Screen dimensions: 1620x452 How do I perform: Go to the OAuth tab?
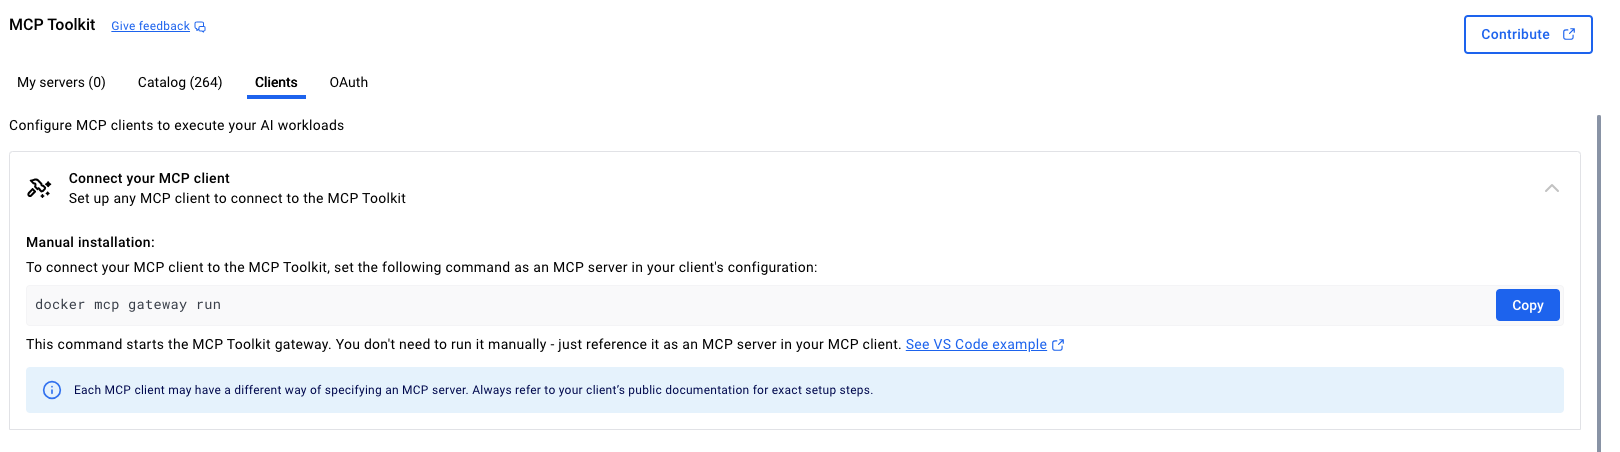[x=349, y=82]
